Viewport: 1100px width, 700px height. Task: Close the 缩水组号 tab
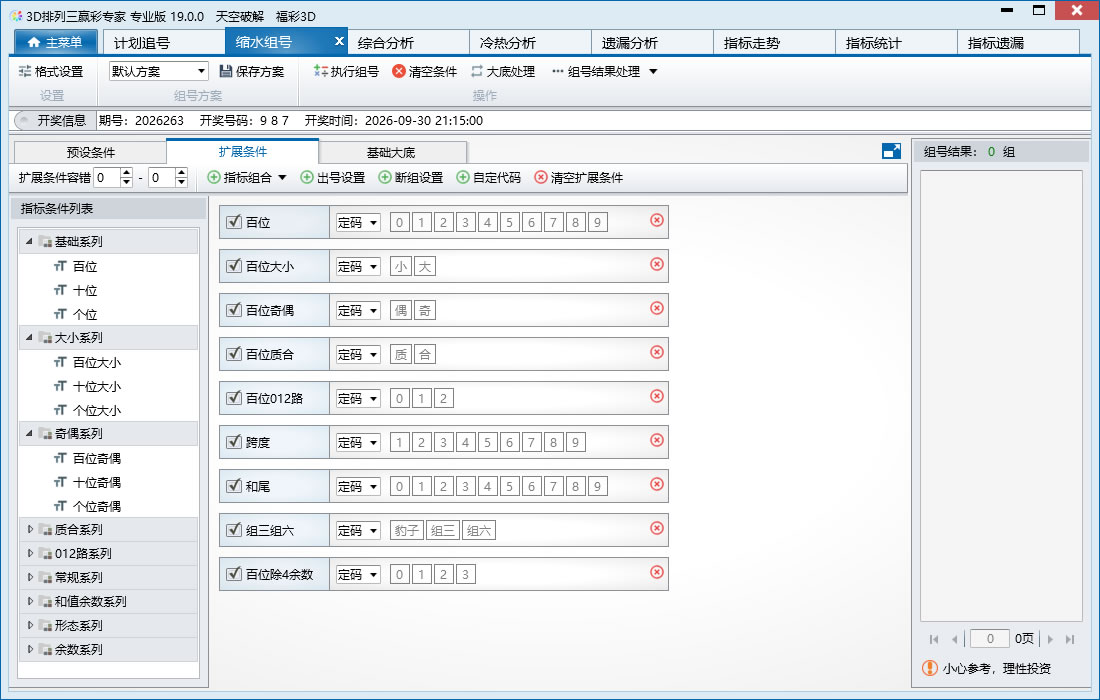[339, 41]
